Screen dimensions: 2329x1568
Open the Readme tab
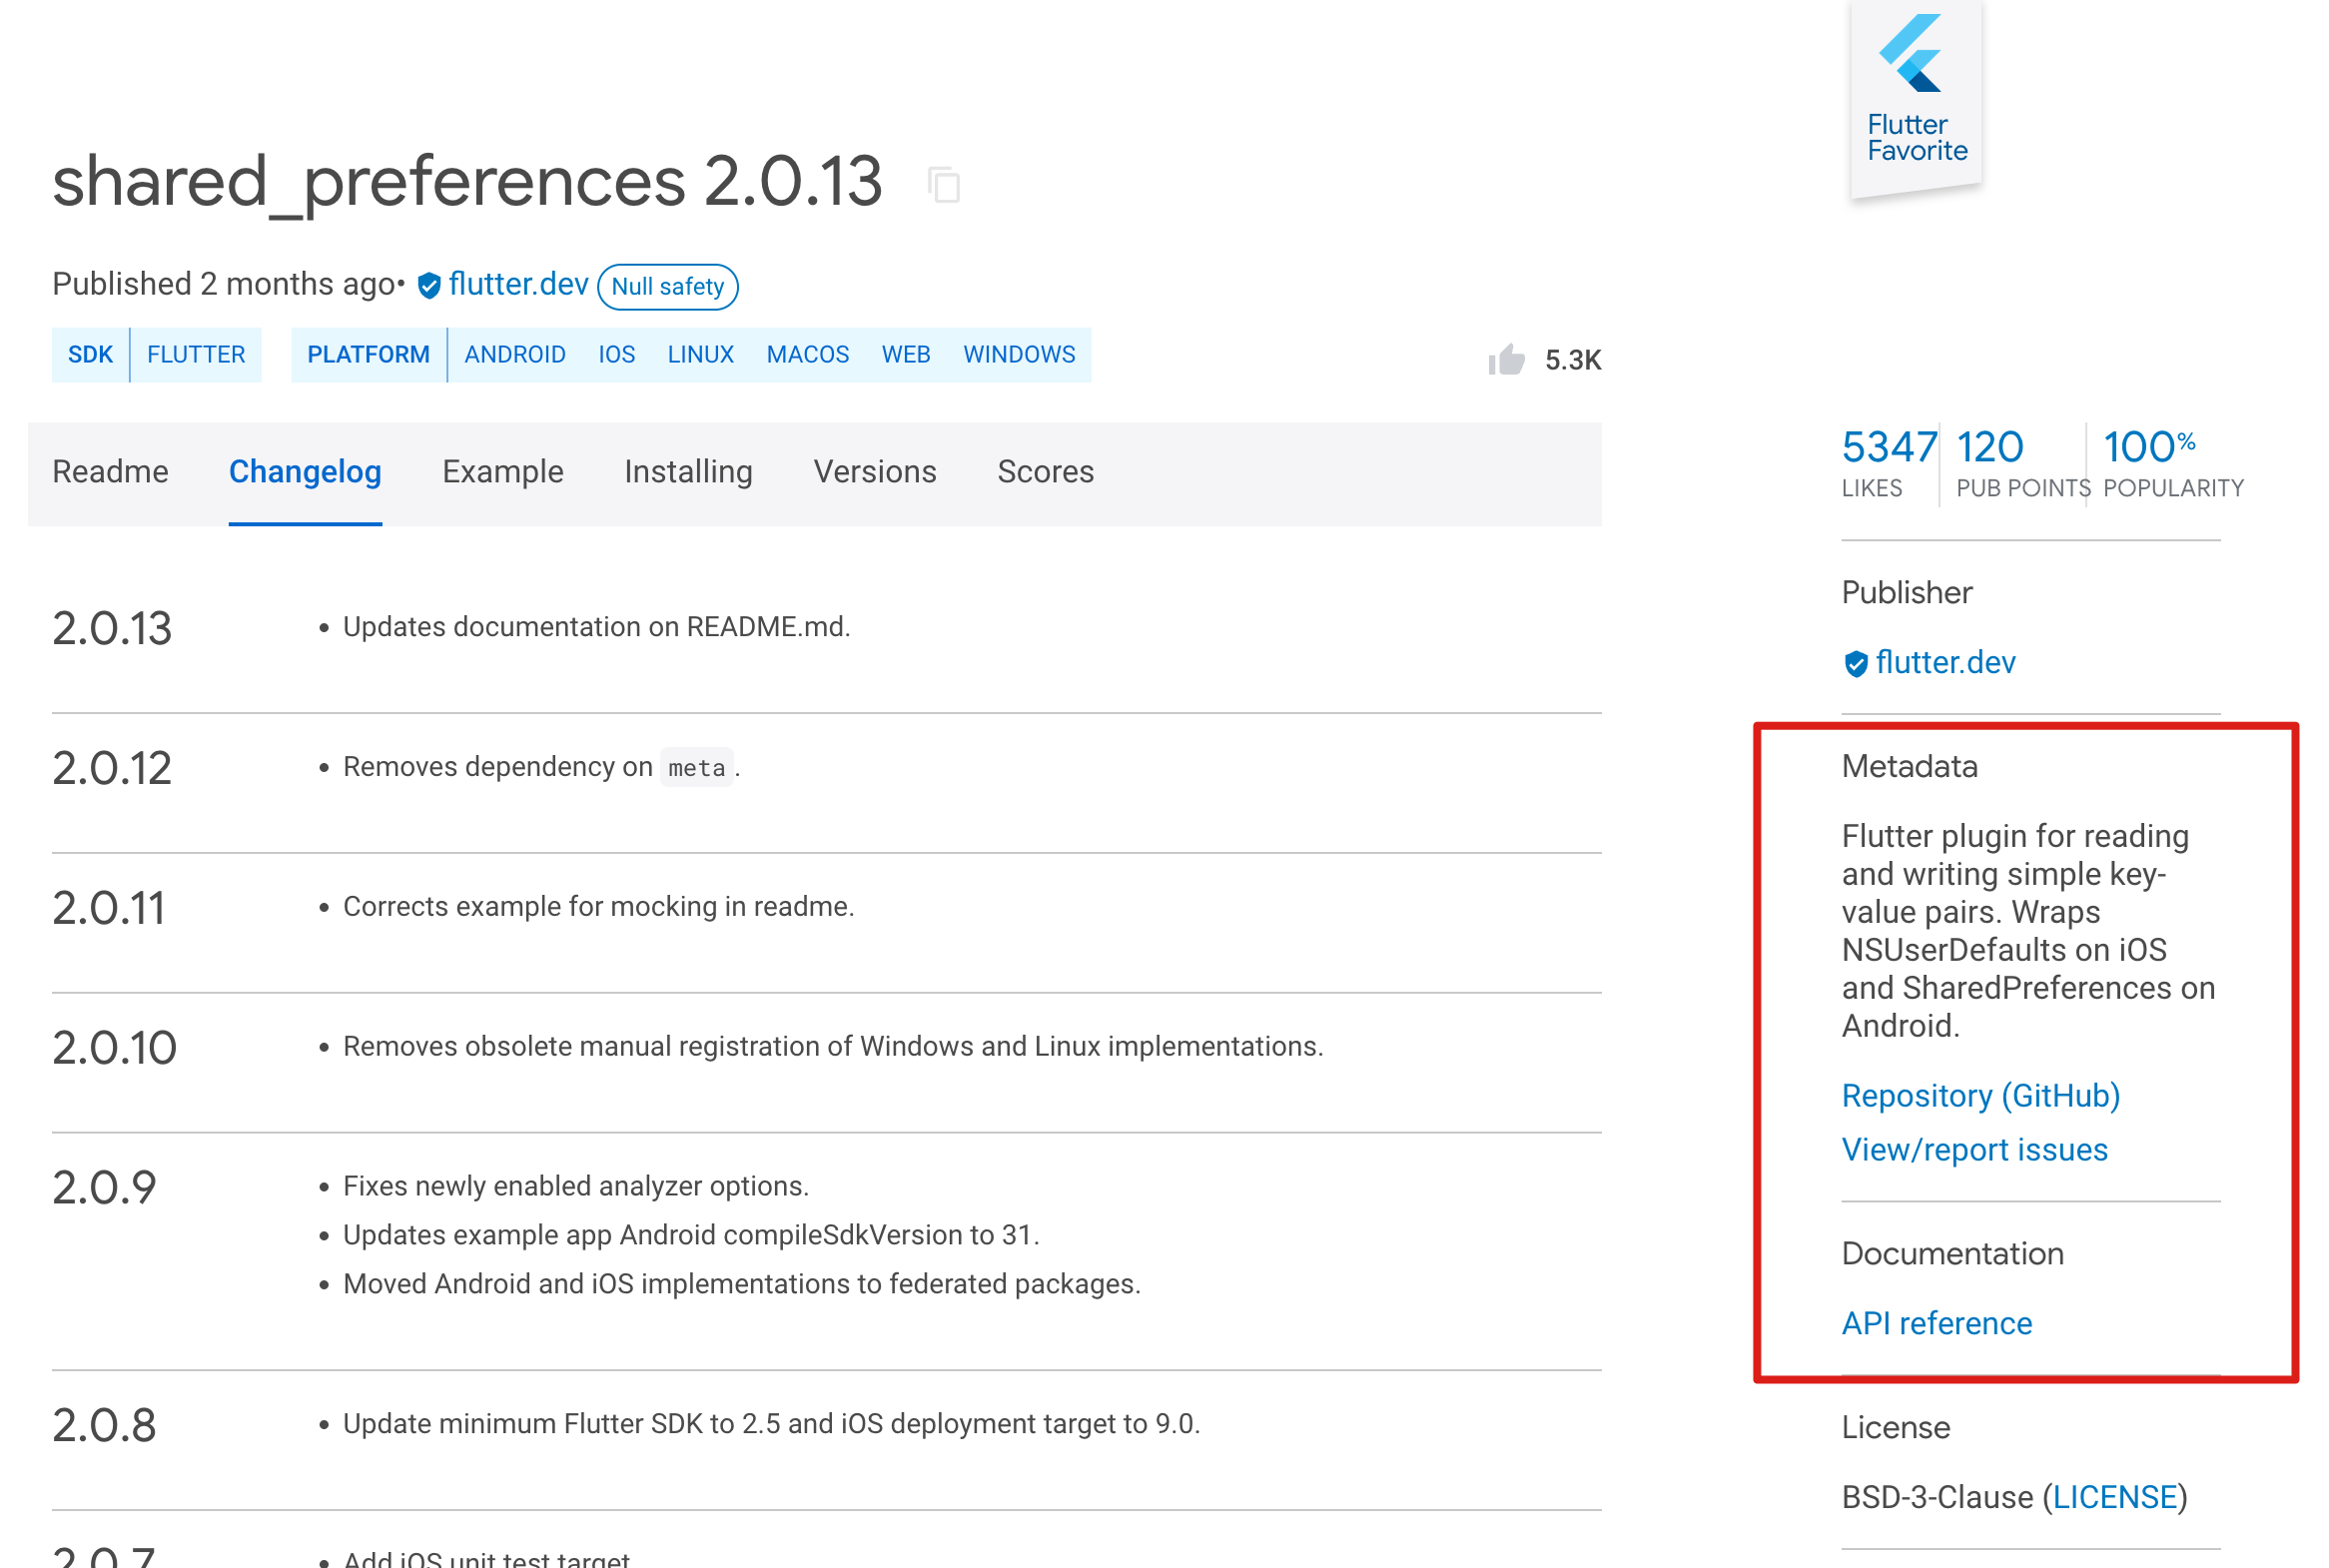110,472
